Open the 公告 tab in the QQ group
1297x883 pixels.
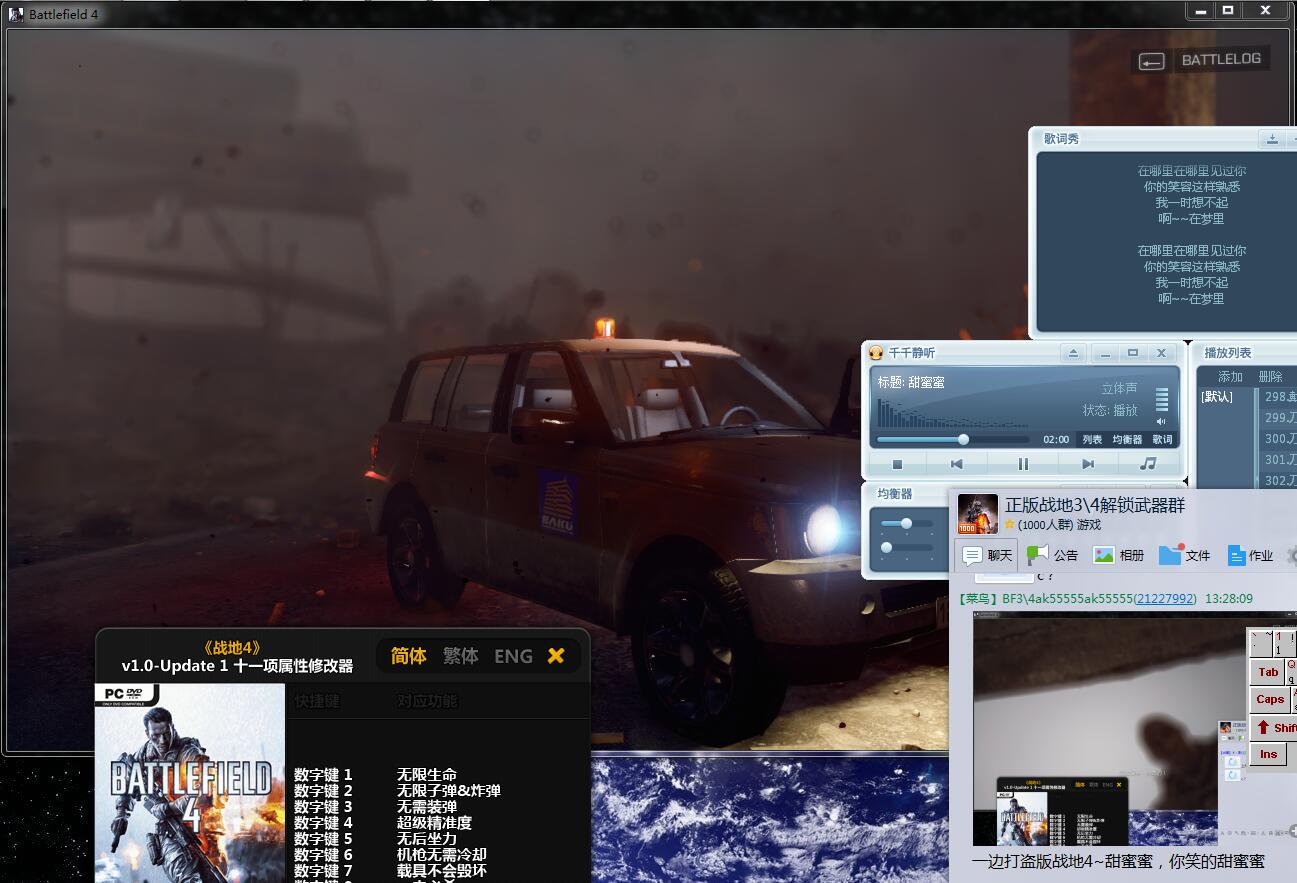(1052, 555)
